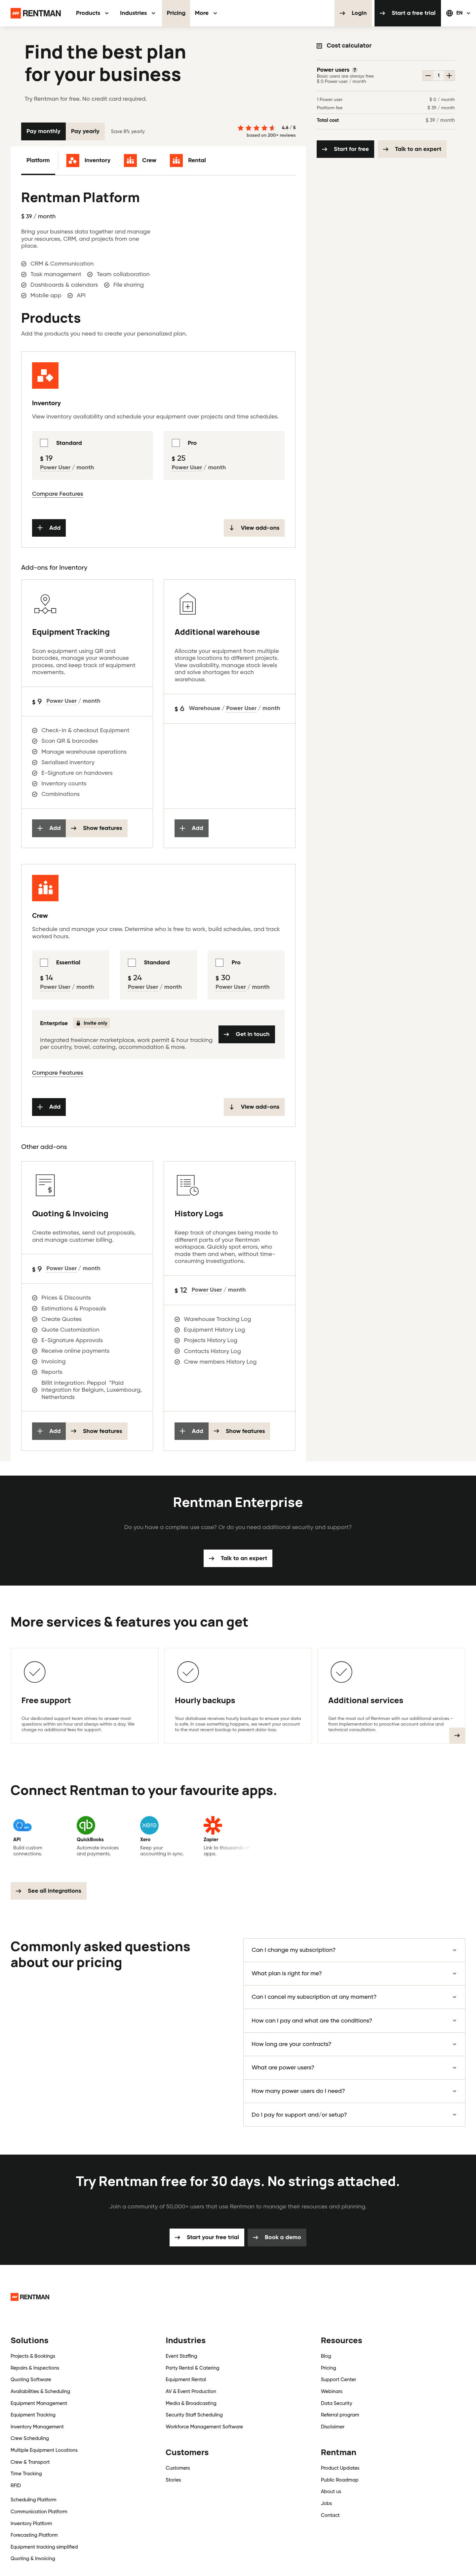Click the Login button in header

coord(353,13)
